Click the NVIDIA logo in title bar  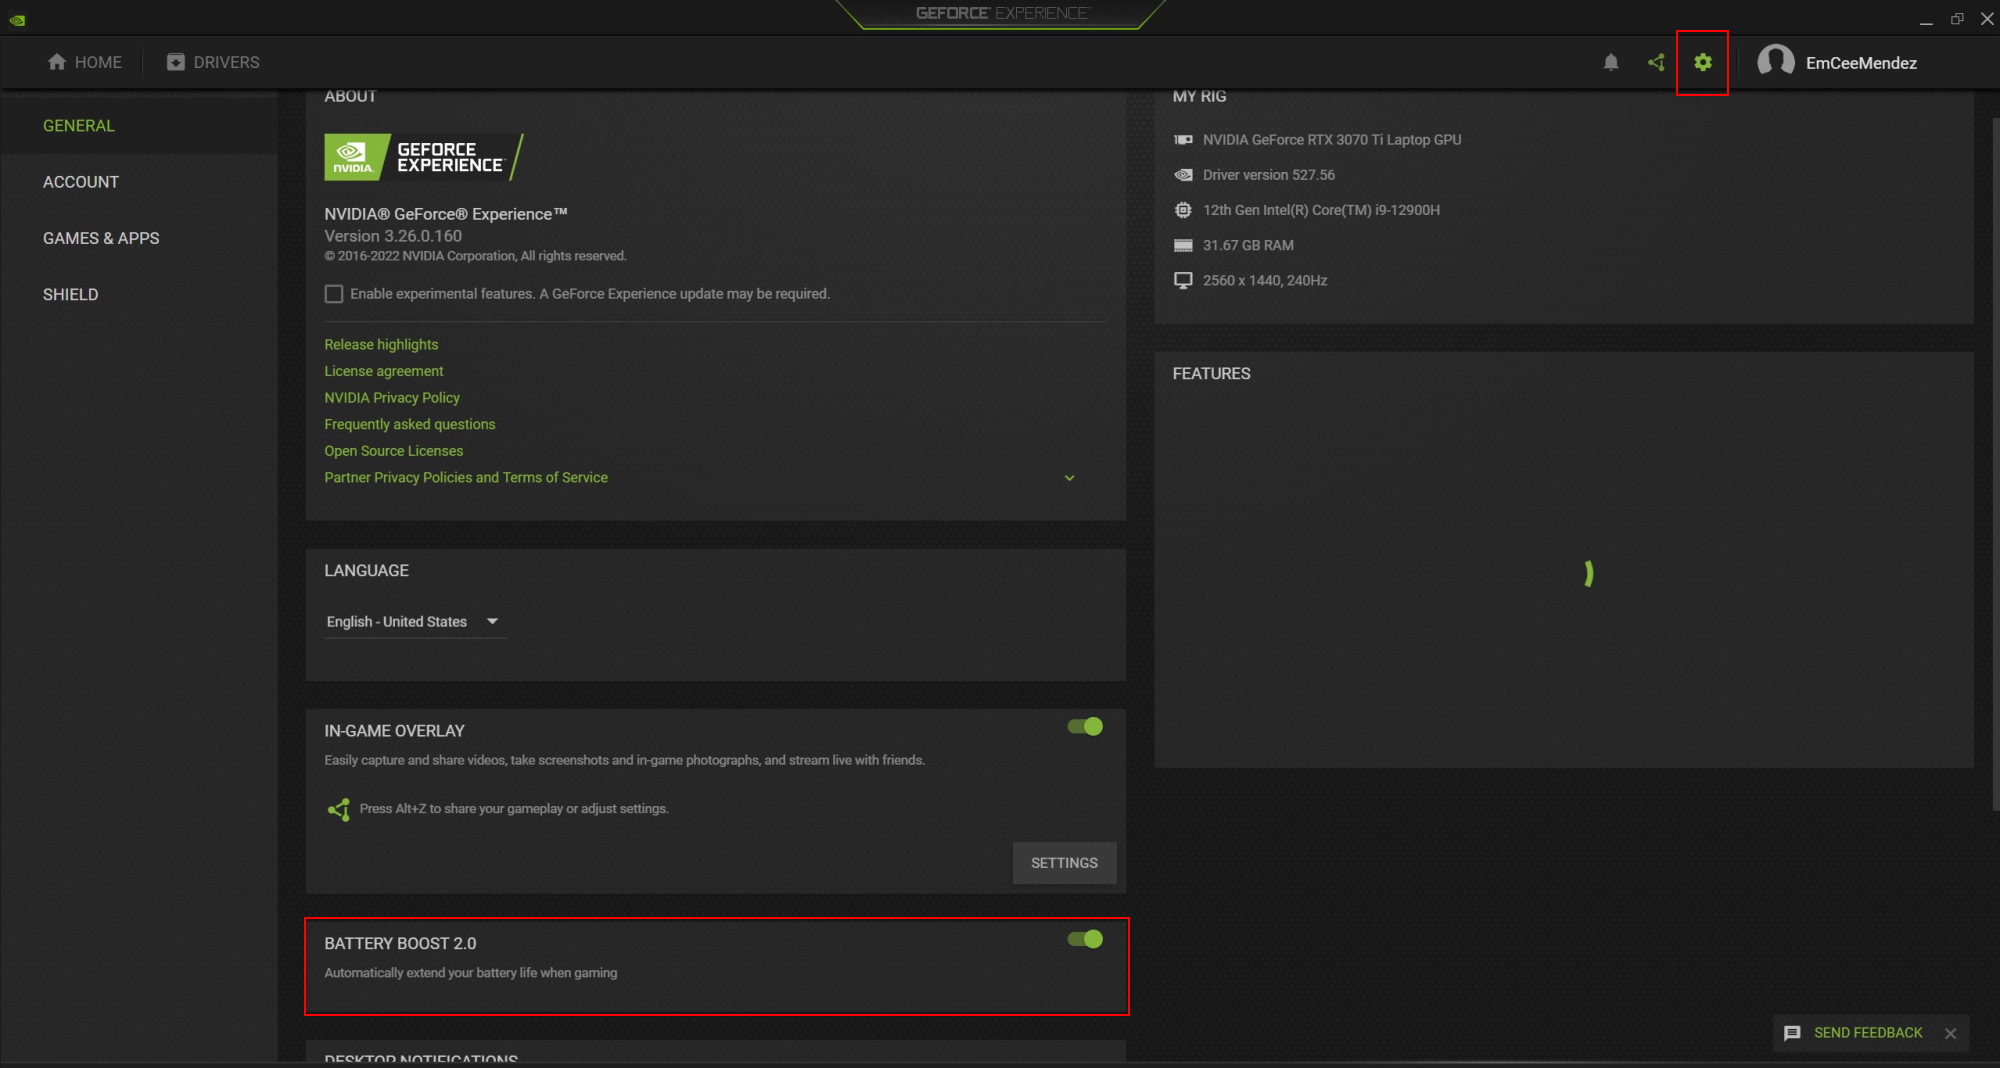coord(17,19)
